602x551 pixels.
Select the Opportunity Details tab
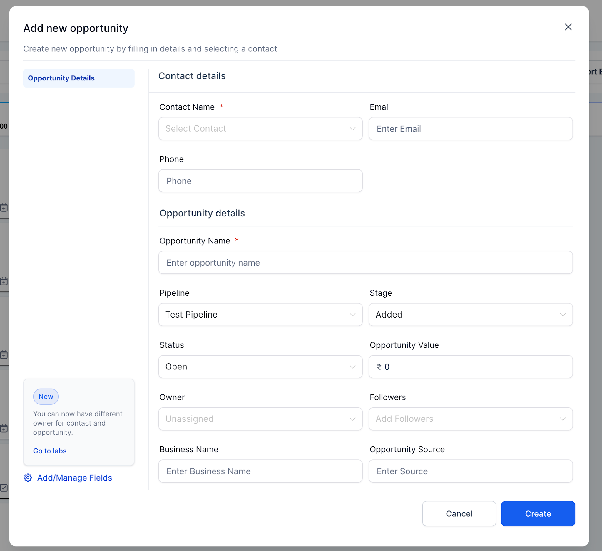coord(79,78)
